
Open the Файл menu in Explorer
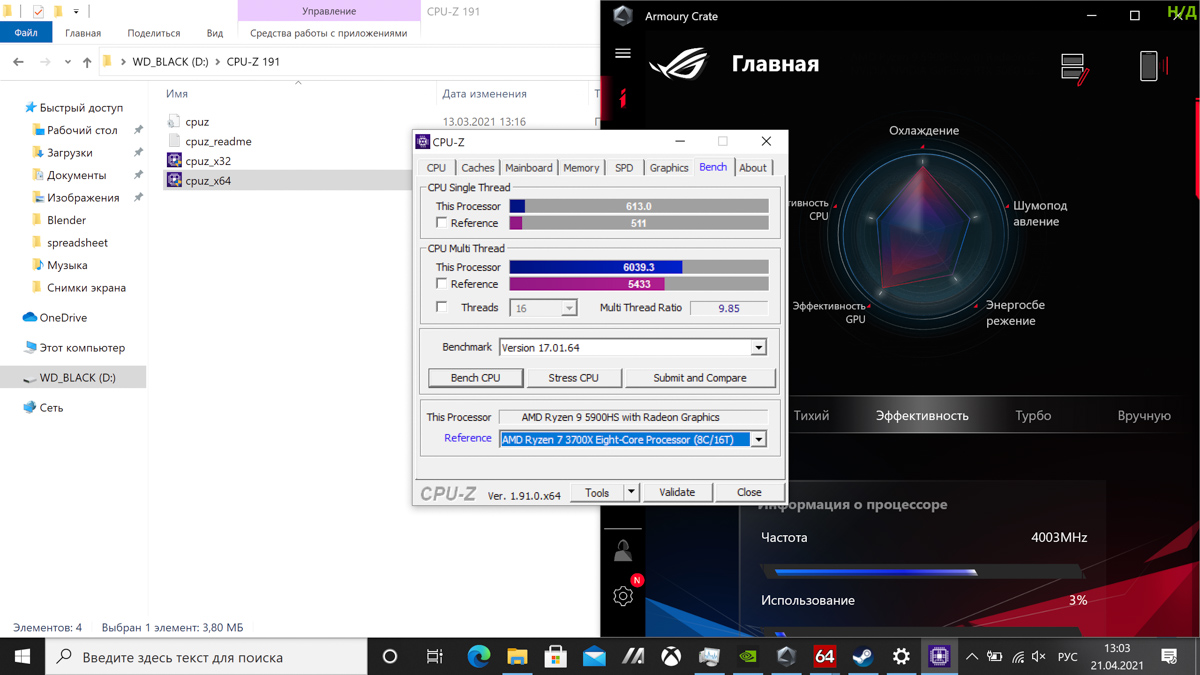(26, 33)
